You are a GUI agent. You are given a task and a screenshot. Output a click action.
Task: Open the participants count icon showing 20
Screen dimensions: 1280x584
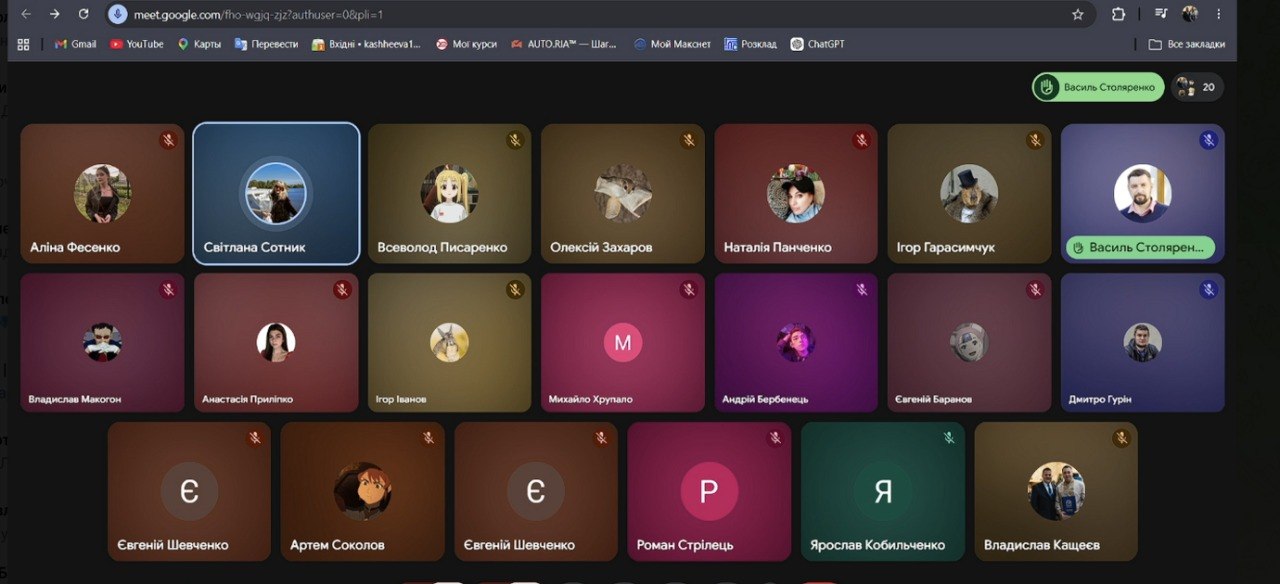click(x=1197, y=87)
